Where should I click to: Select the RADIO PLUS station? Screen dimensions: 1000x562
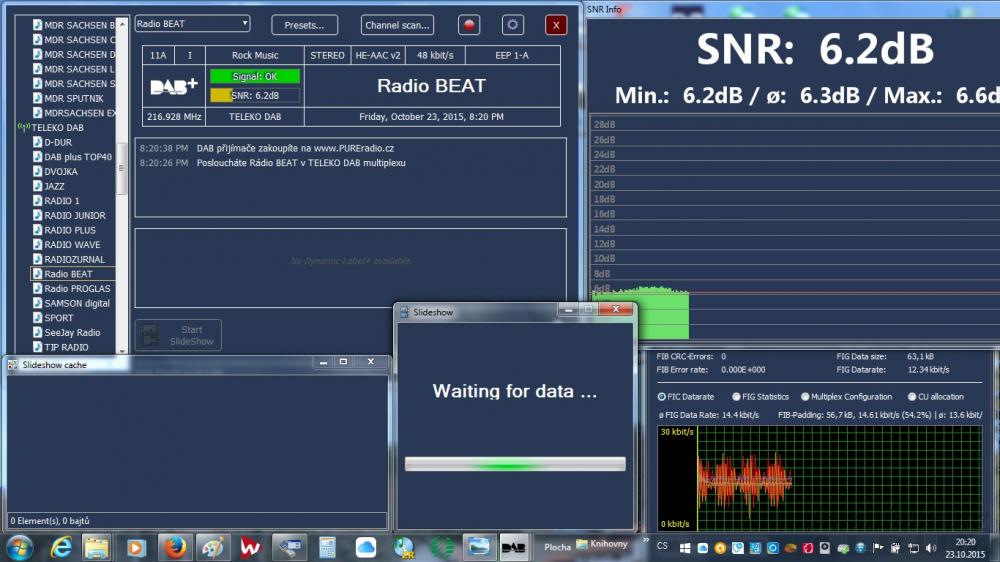(64, 230)
